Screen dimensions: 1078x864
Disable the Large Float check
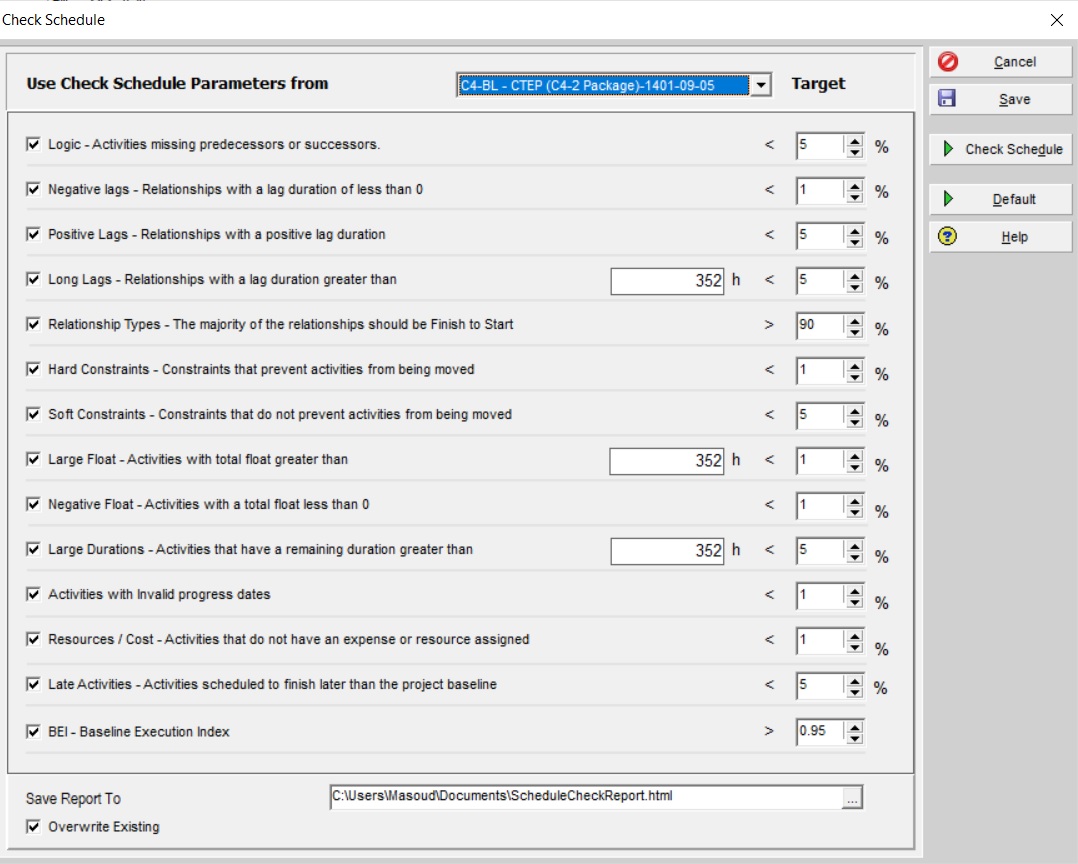[33, 459]
